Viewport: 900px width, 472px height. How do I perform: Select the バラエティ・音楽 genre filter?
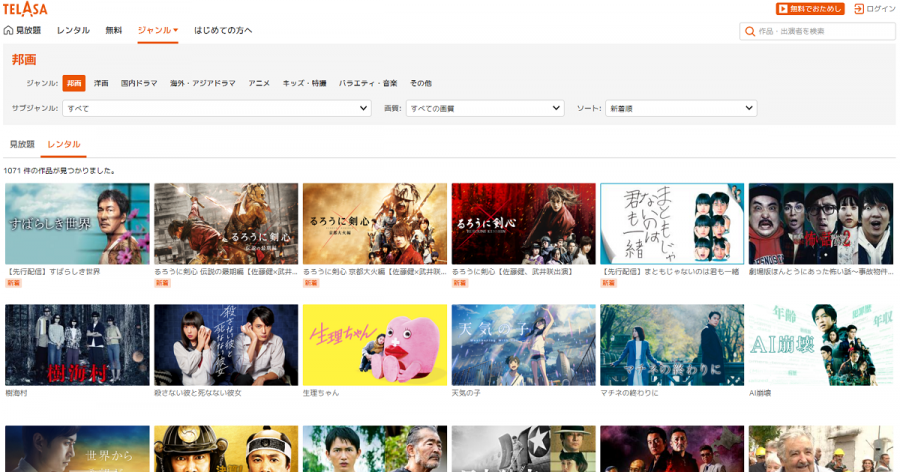(x=368, y=83)
